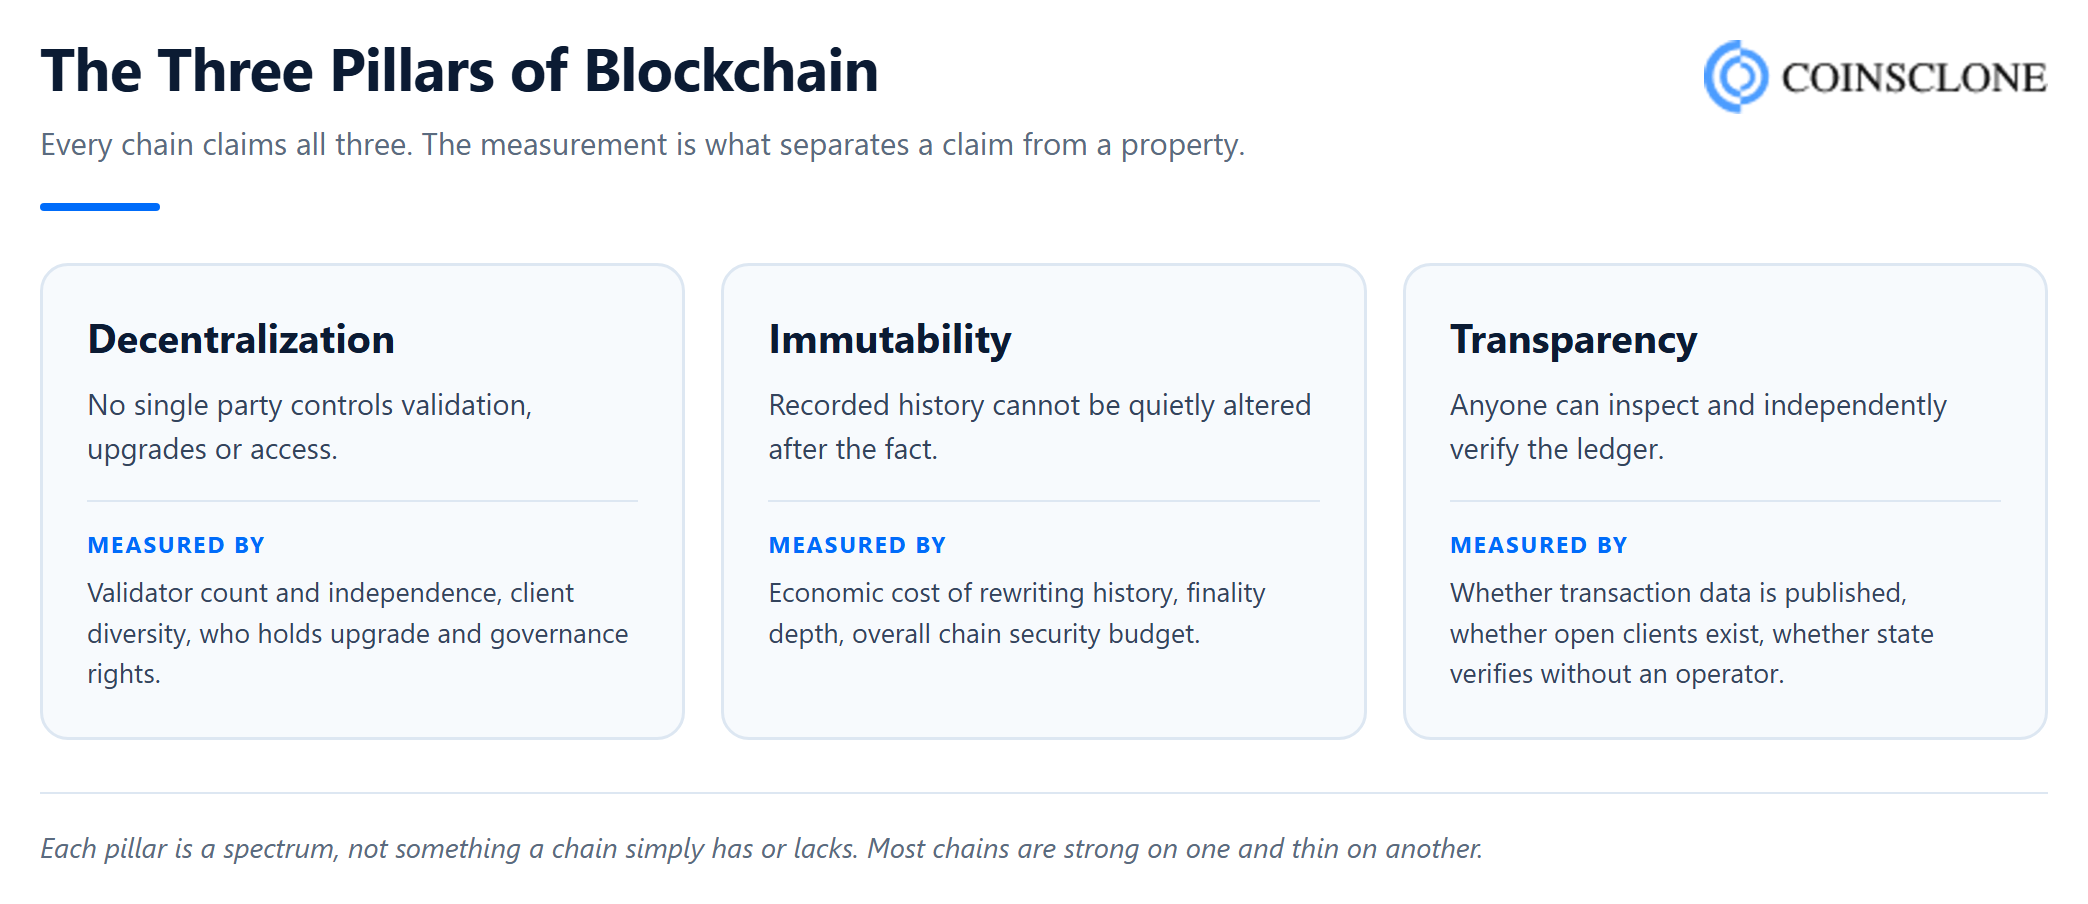Open the Decentralization card heading
2088x904 pixels.
241,339
